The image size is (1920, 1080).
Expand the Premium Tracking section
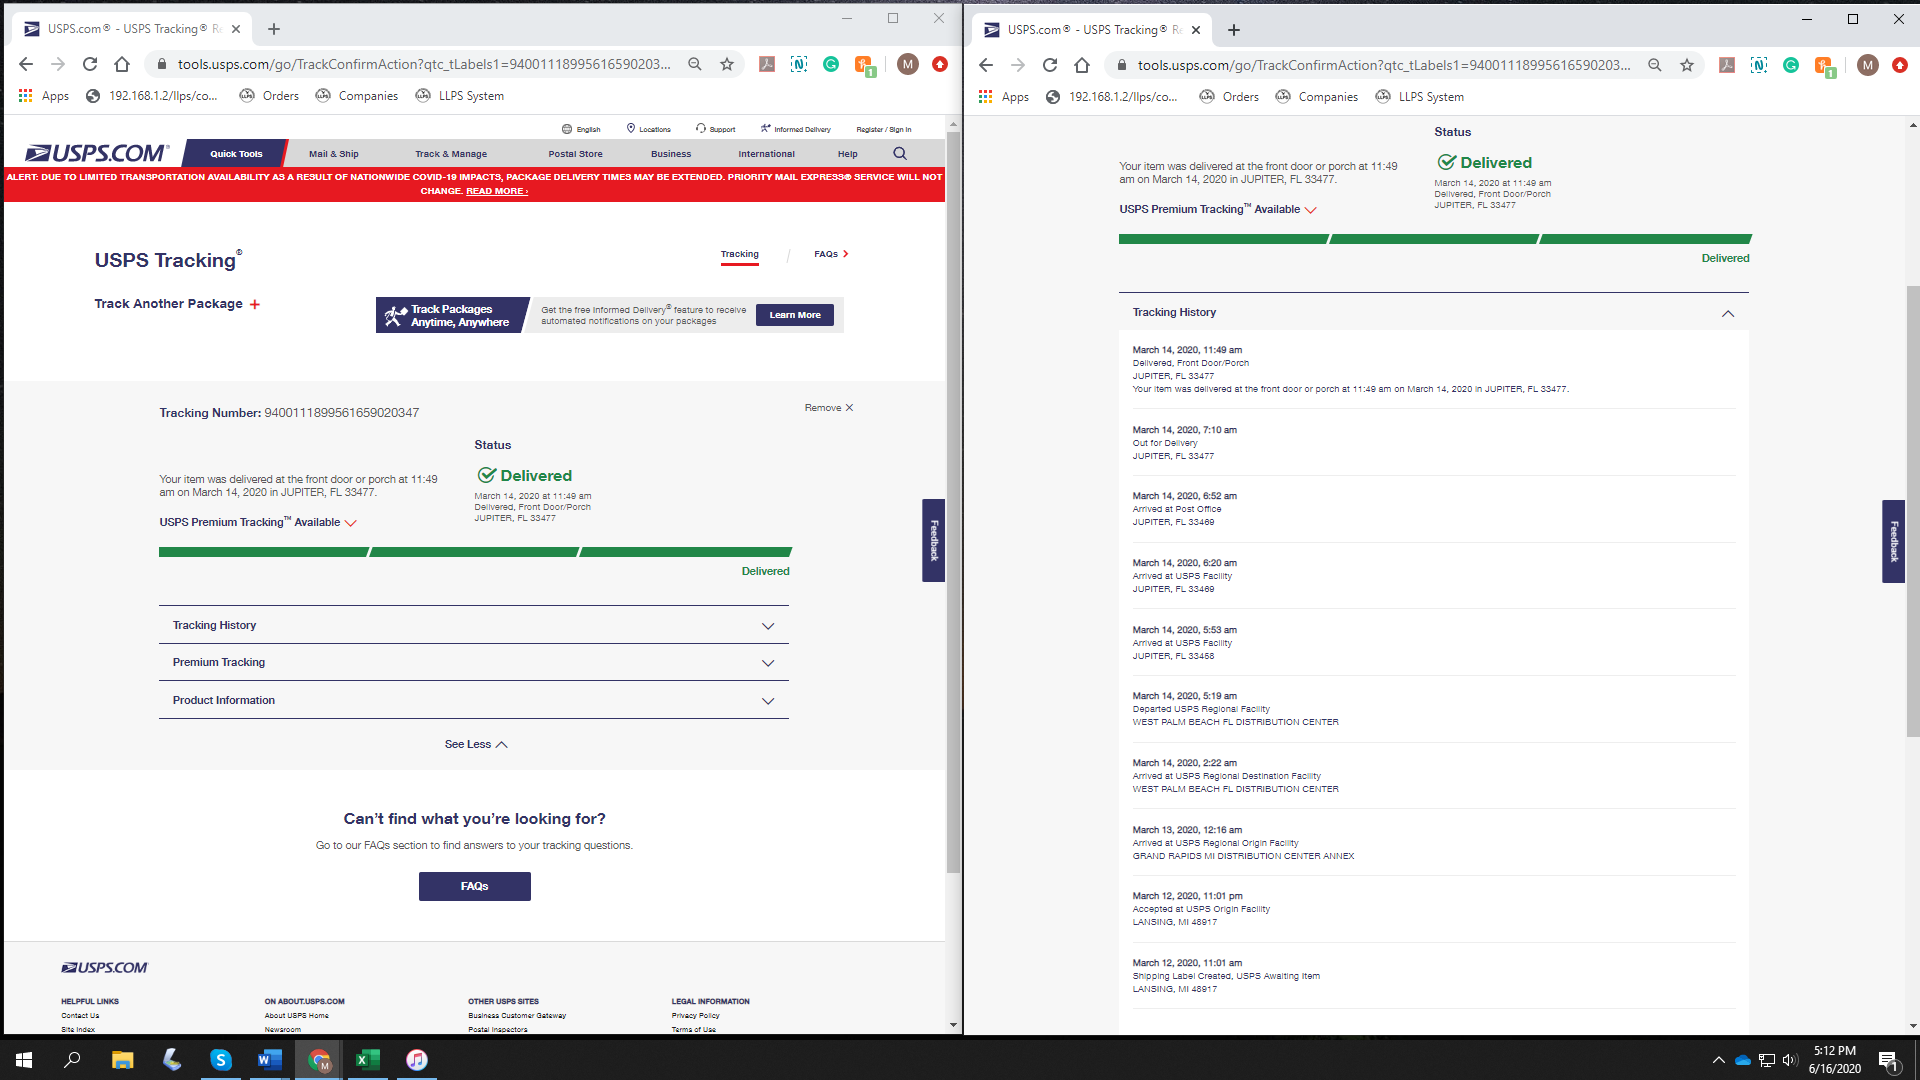[x=473, y=663]
